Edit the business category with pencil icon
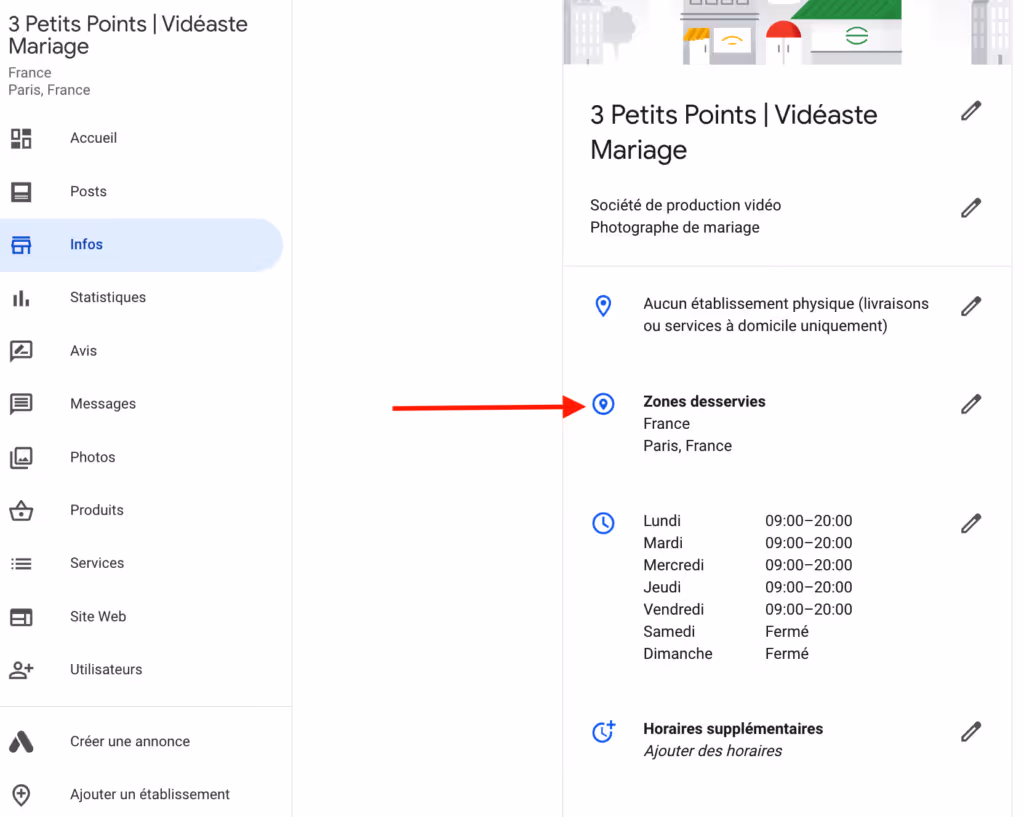1024x817 pixels. pyautogui.click(x=971, y=208)
